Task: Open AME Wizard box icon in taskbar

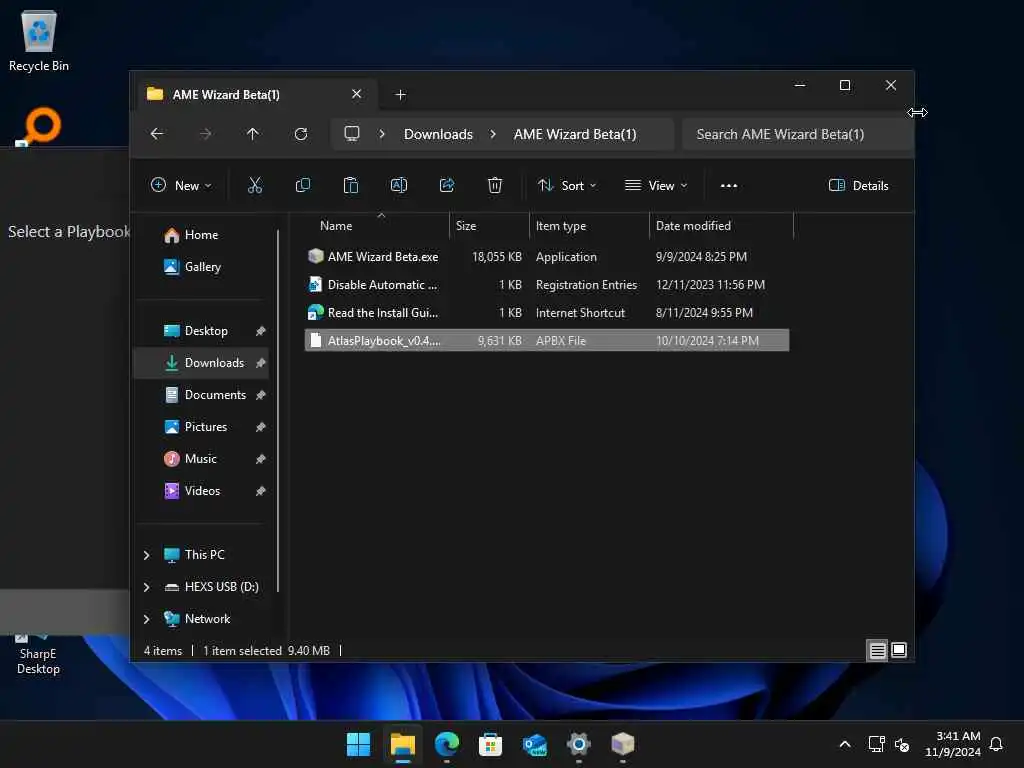Action: pyautogui.click(x=623, y=744)
